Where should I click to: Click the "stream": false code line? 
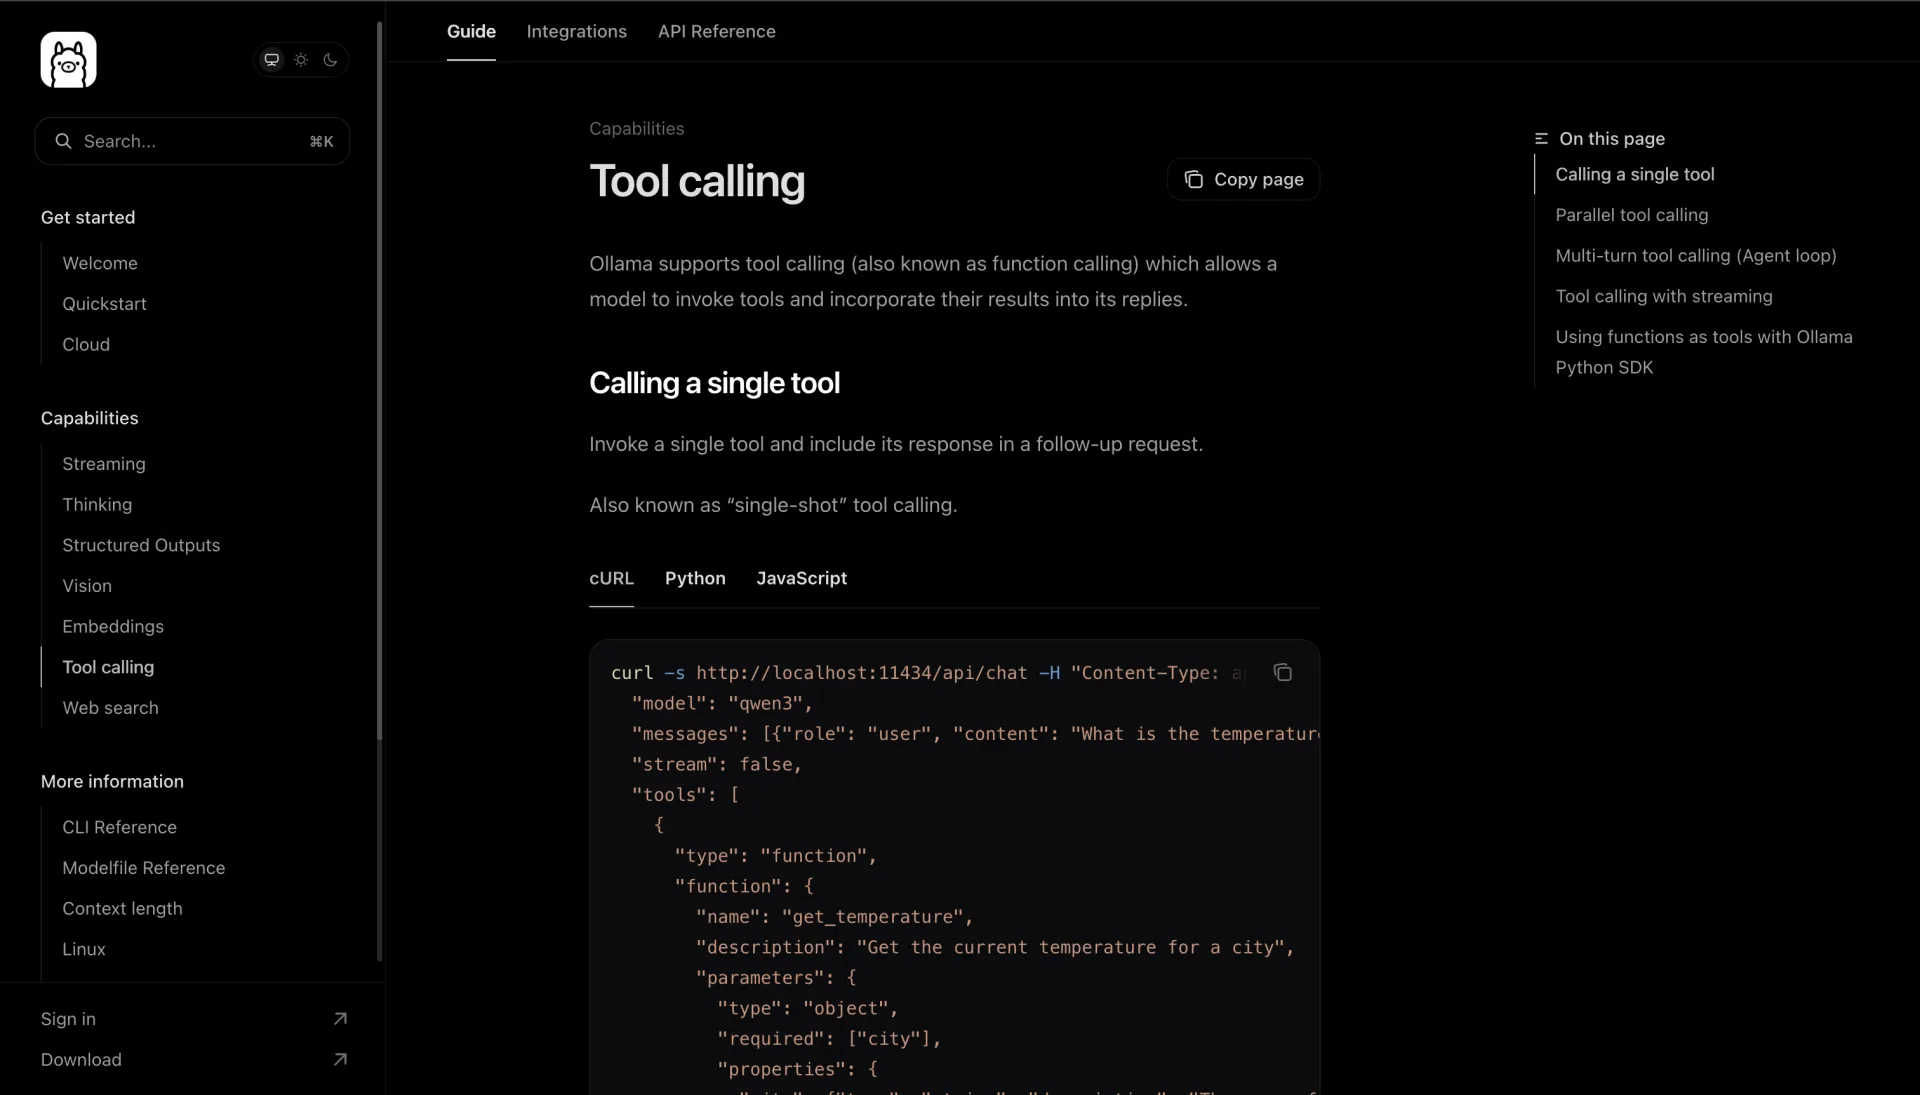click(x=716, y=765)
